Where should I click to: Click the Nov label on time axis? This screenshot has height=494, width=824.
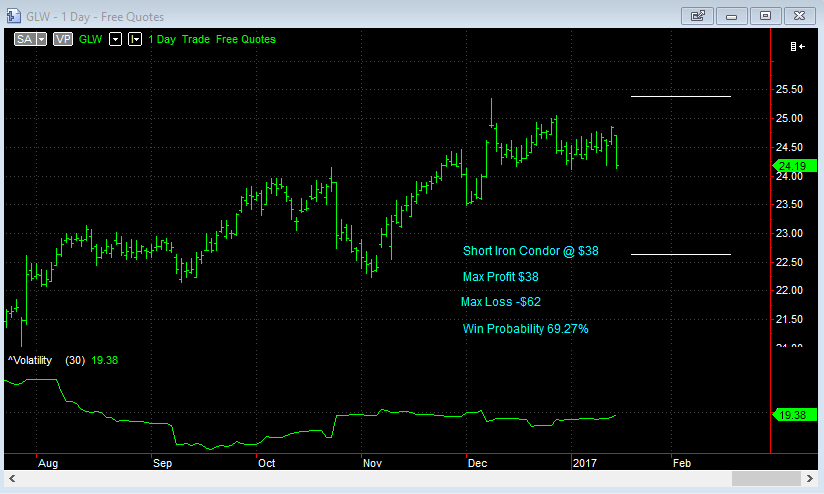[x=372, y=464]
